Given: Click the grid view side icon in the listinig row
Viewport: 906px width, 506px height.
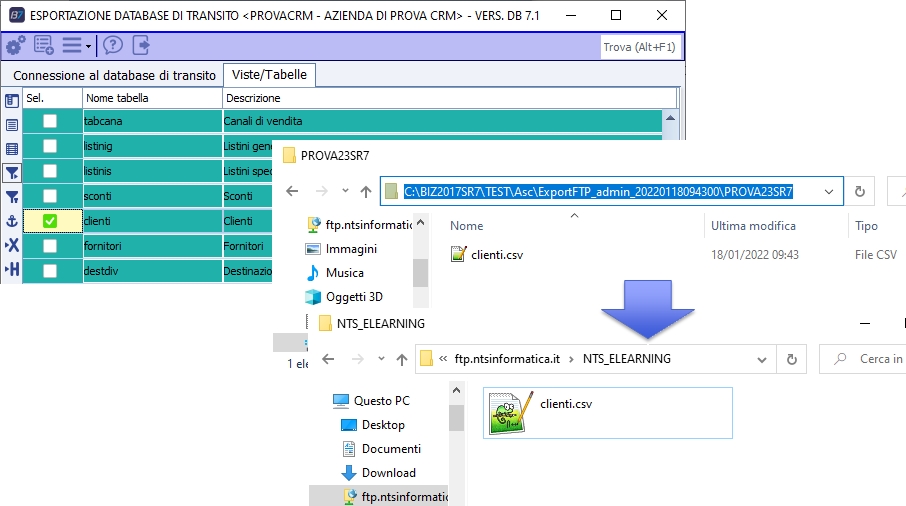Looking at the screenshot, I should [x=12, y=149].
